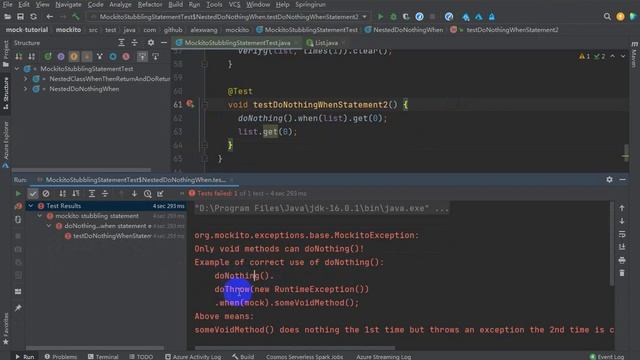This screenshot has height=360, width=640.
Task: Open Terminal tool window button
Action: pyautogui.click(x=103, y=356)
